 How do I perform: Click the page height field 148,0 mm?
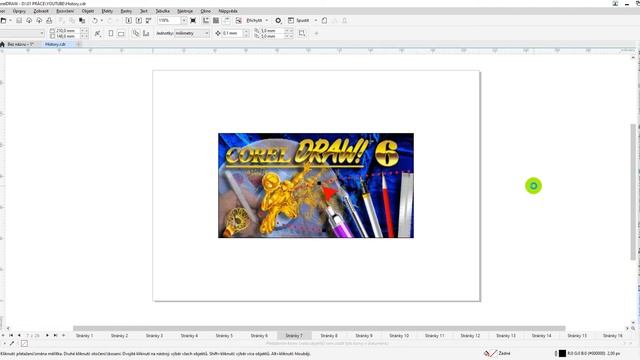pyautogui.click(x=68, y=36)
